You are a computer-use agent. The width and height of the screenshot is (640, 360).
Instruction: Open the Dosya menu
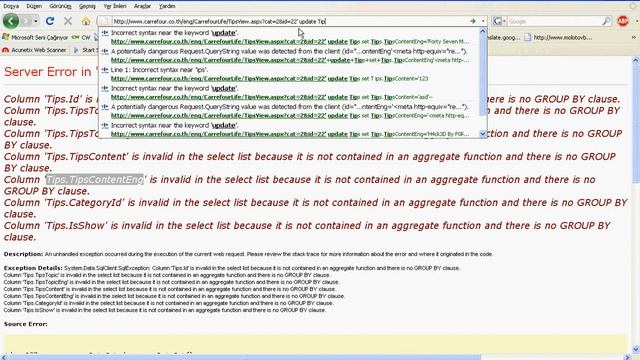point(11,6)
